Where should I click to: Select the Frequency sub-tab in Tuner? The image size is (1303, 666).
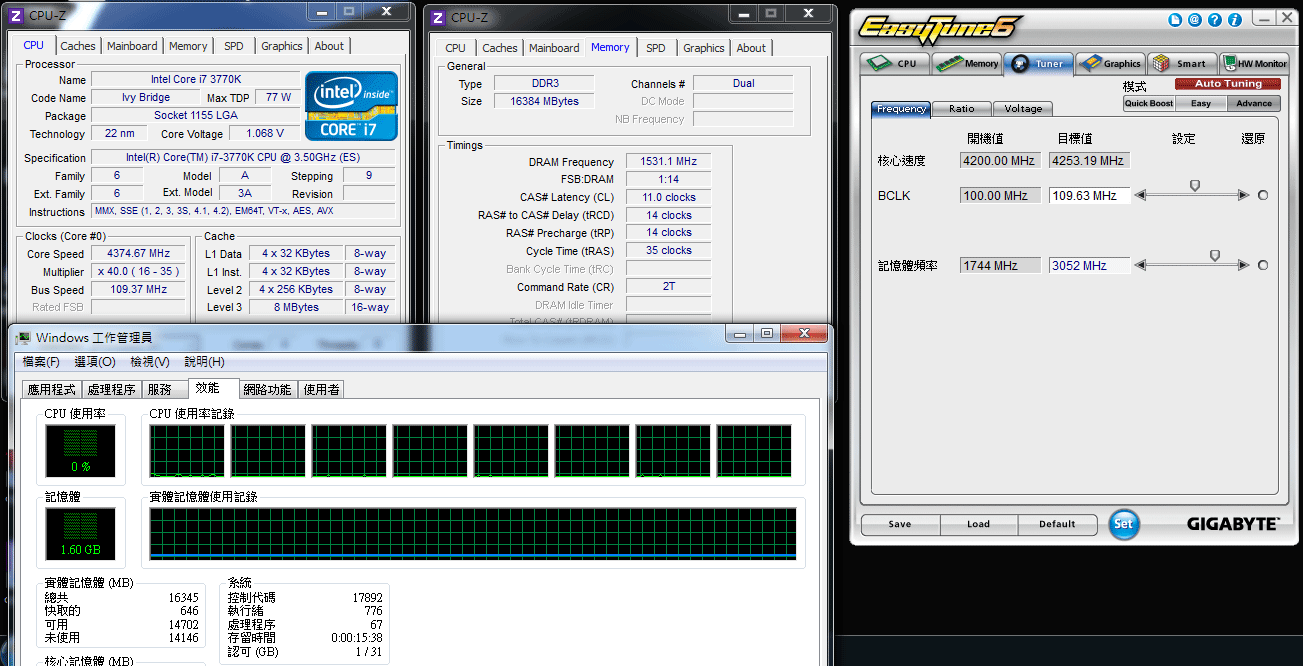[901, 109]
